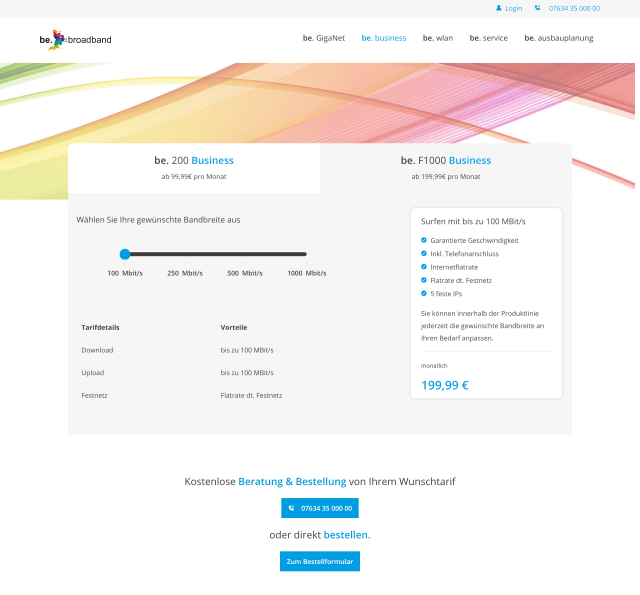This screenshot has height=595, width=640.
Task: Click the user icon beside Login
Action: pos(498,8)
